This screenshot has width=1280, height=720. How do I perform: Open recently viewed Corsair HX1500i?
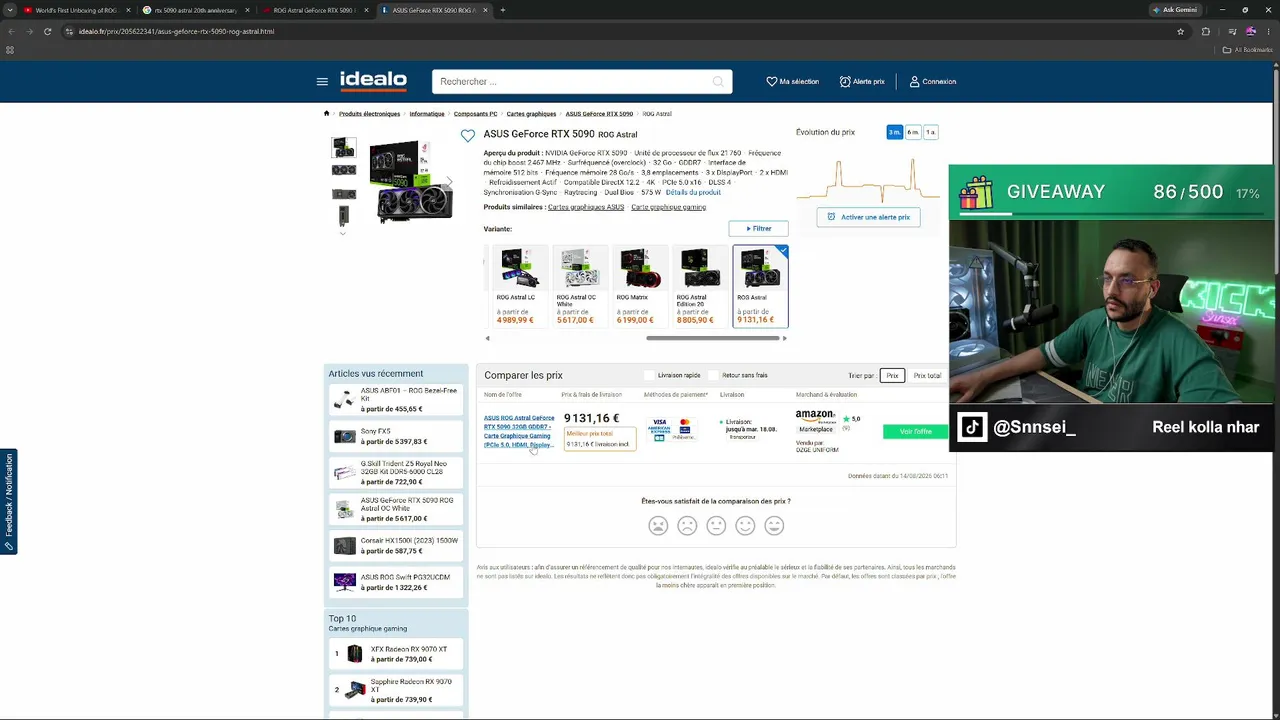point(396,546)
